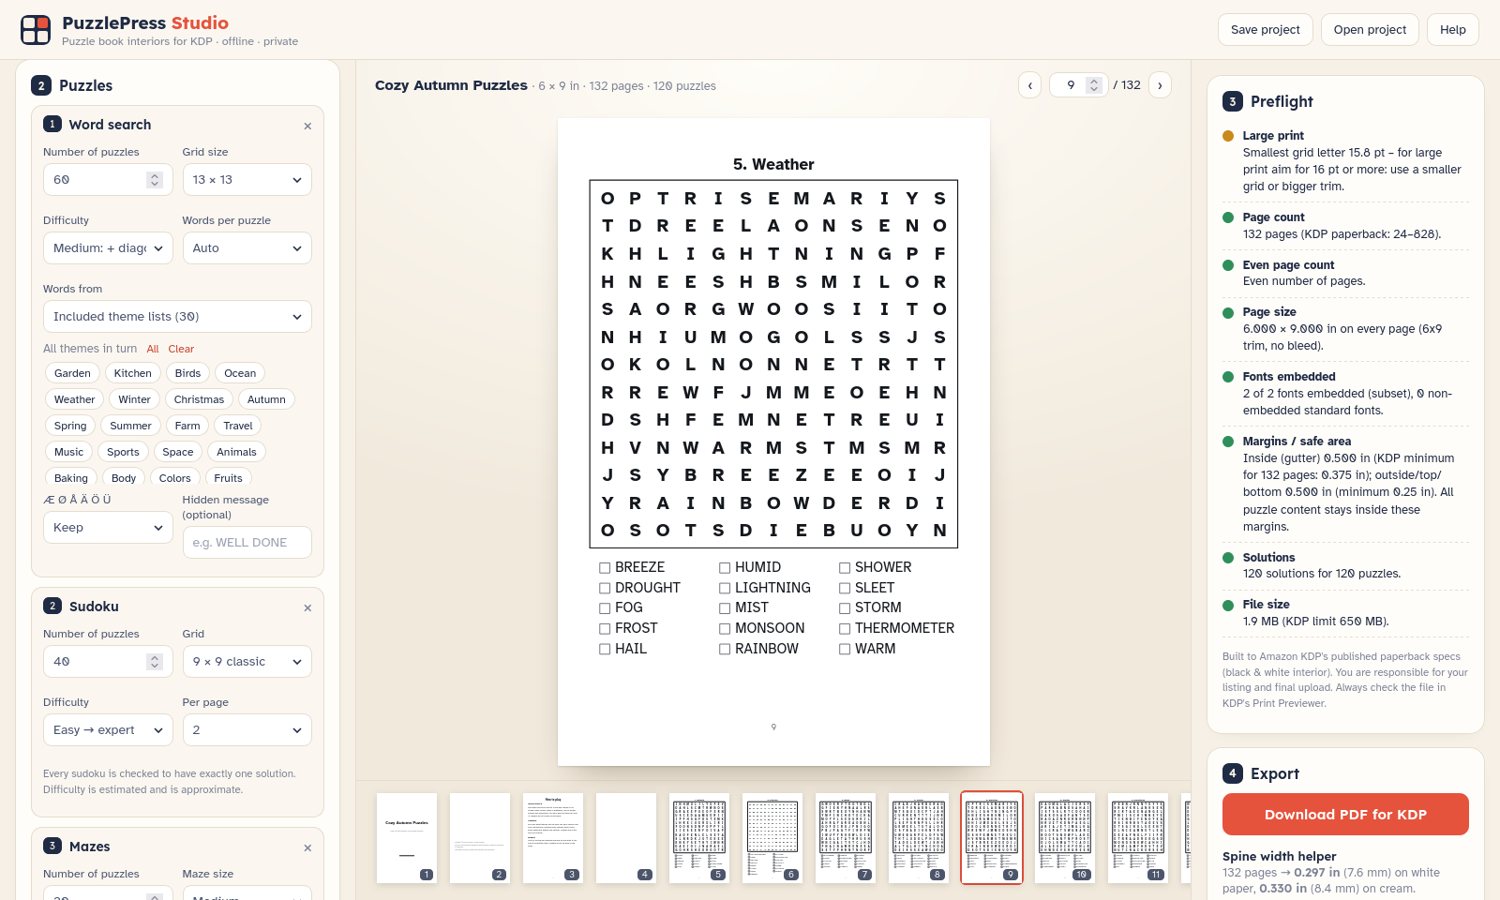Open the Words per puzzle Auto dropdown
Image resolution: width=1500 pixels, height=900 pixels.
247,248
